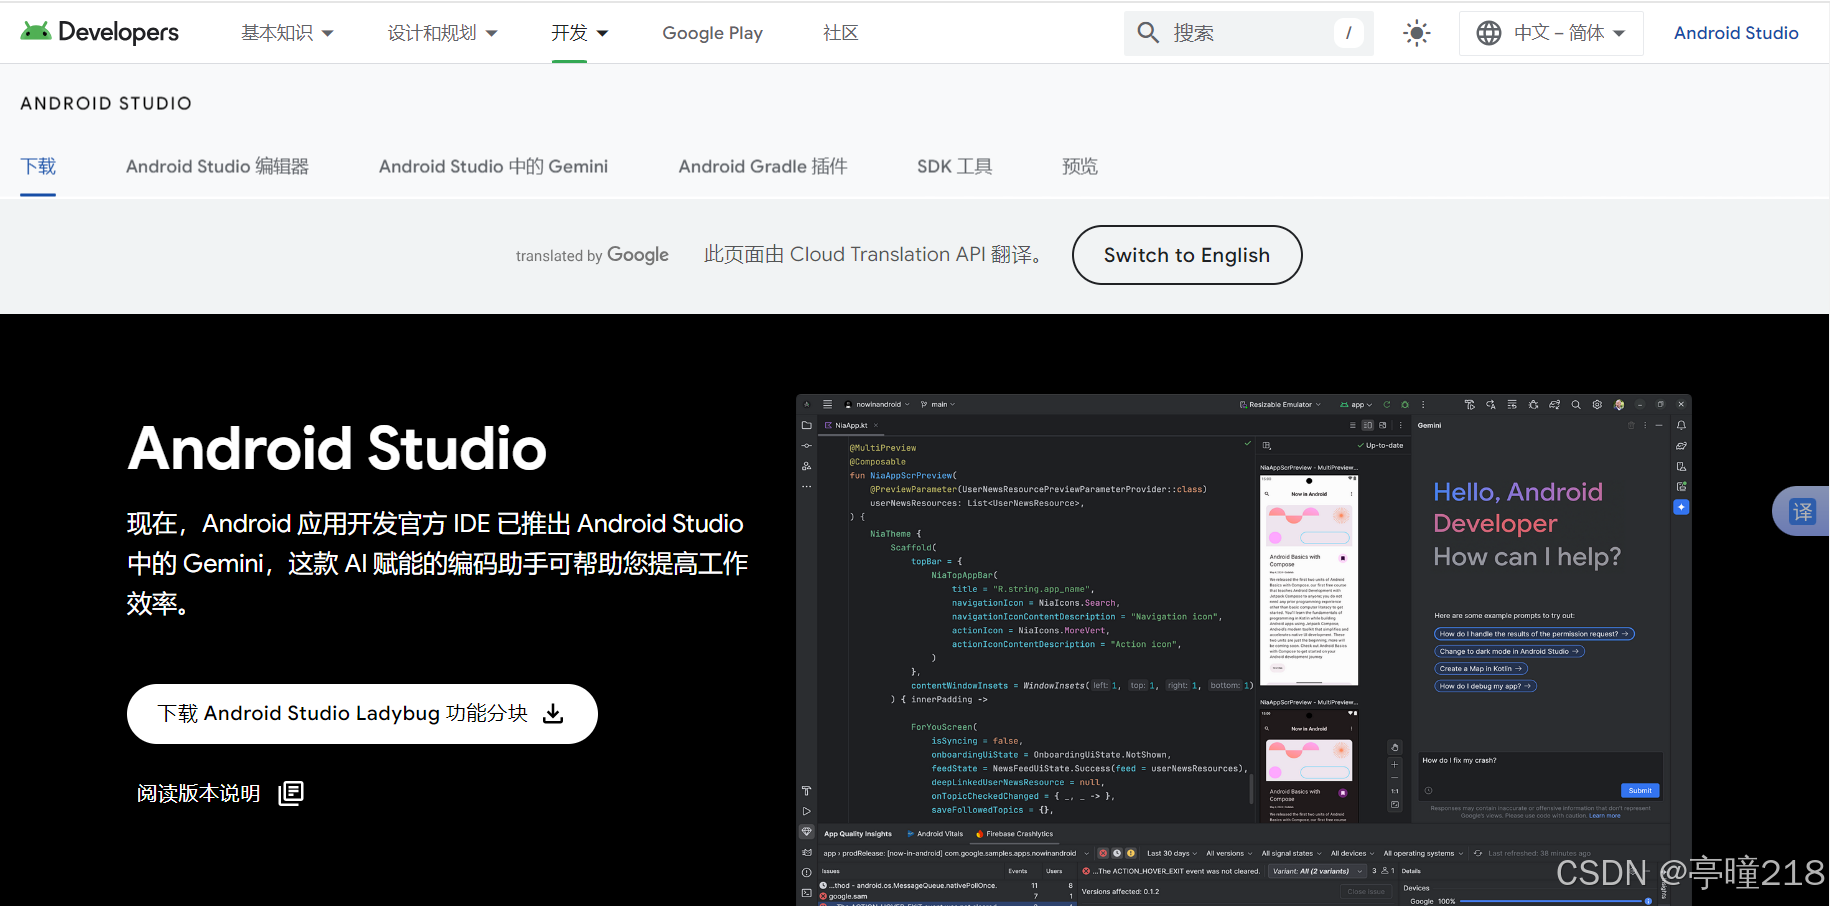Click the Android Developers logo

click(x=99, y=32)
